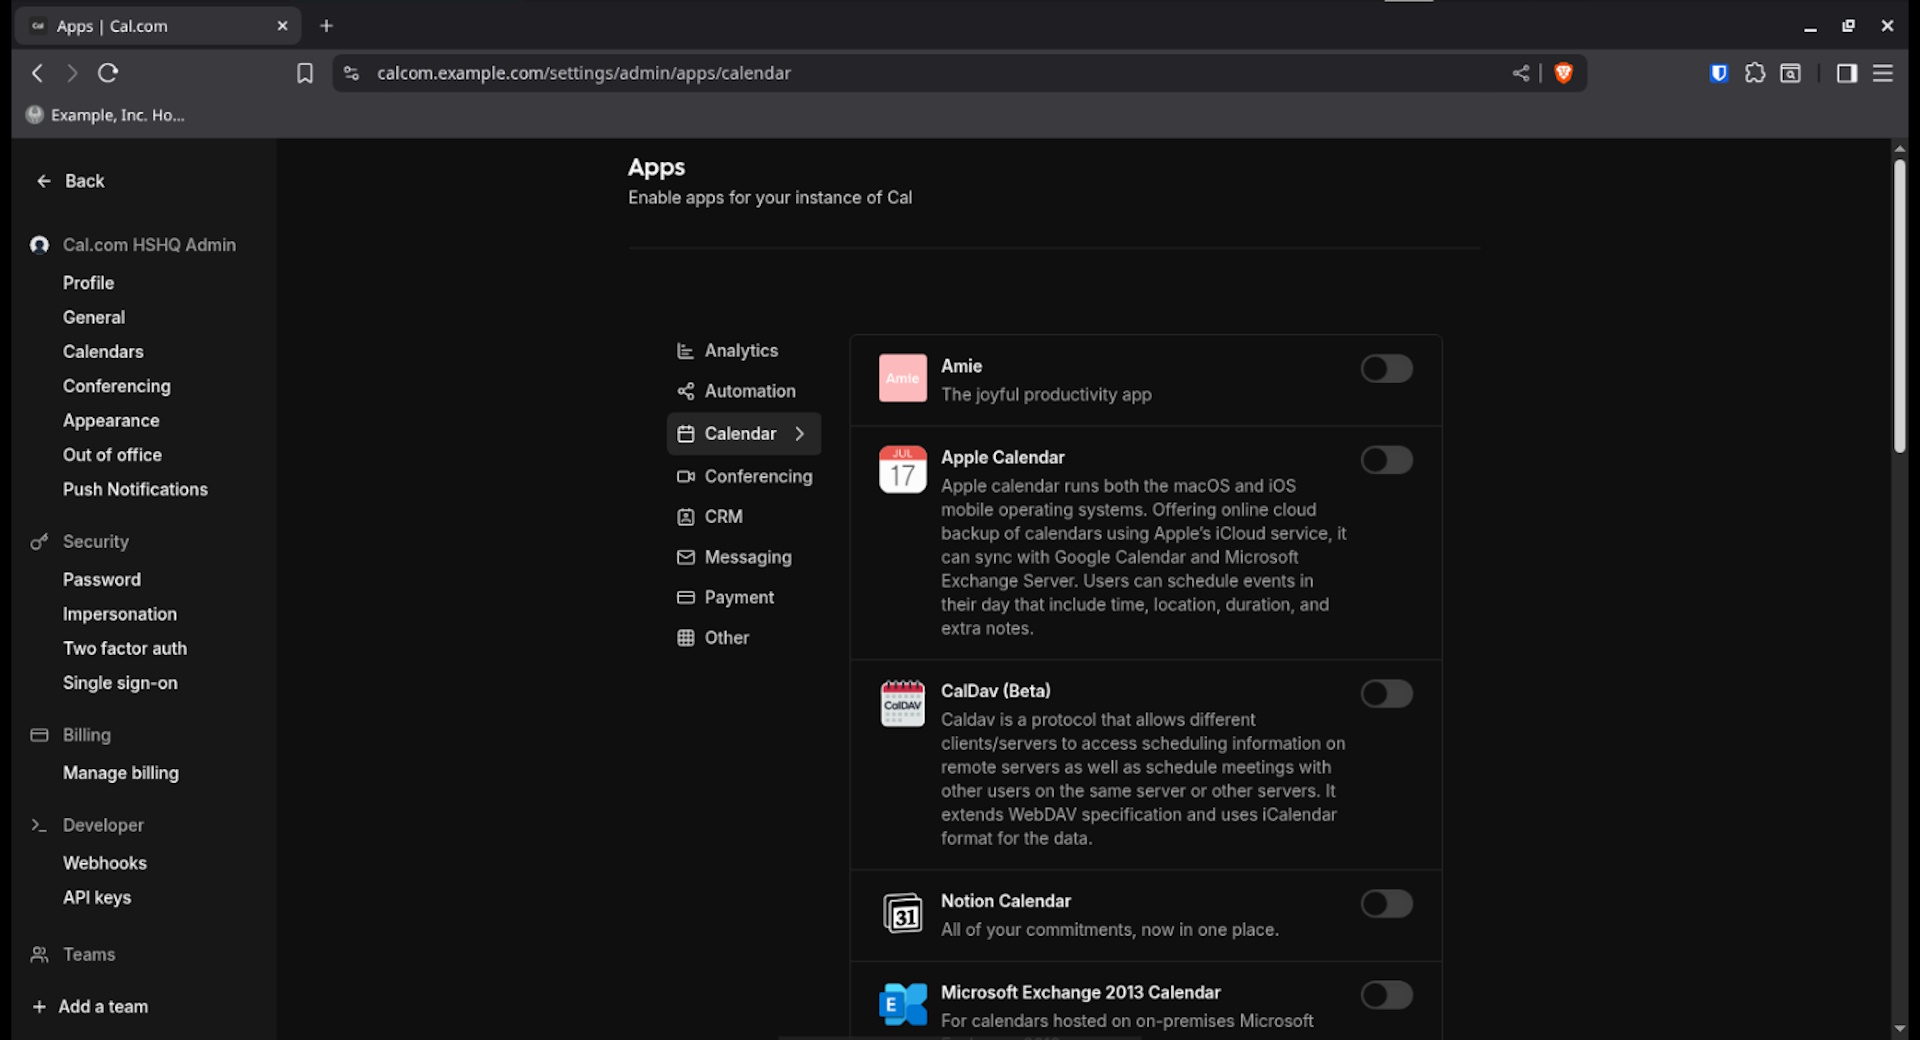
Task: Click the page vertical scrollbar thumb
Action: coord(1898,305)
